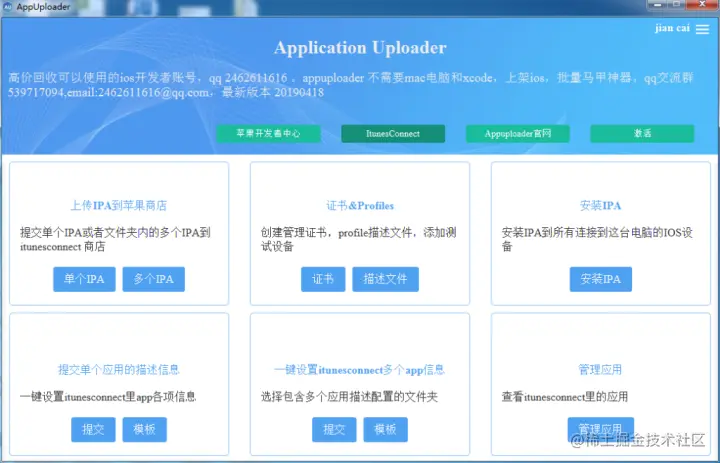Viewport: 720px width, 463px height.
Task: Click 提交 under 一键设置itunesconnect多个app信息
Action: click(x=334, y=429)
